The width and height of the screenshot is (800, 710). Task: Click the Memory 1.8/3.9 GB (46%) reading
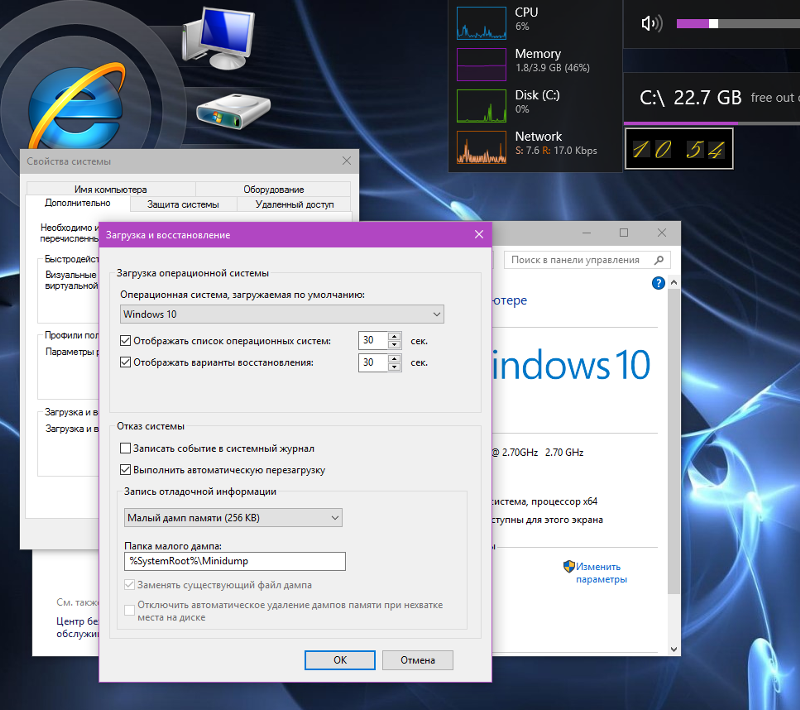552,68
